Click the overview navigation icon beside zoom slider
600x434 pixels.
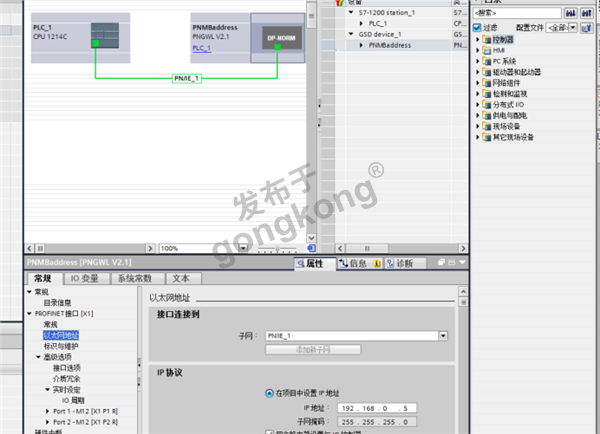(x=311, y=248)
